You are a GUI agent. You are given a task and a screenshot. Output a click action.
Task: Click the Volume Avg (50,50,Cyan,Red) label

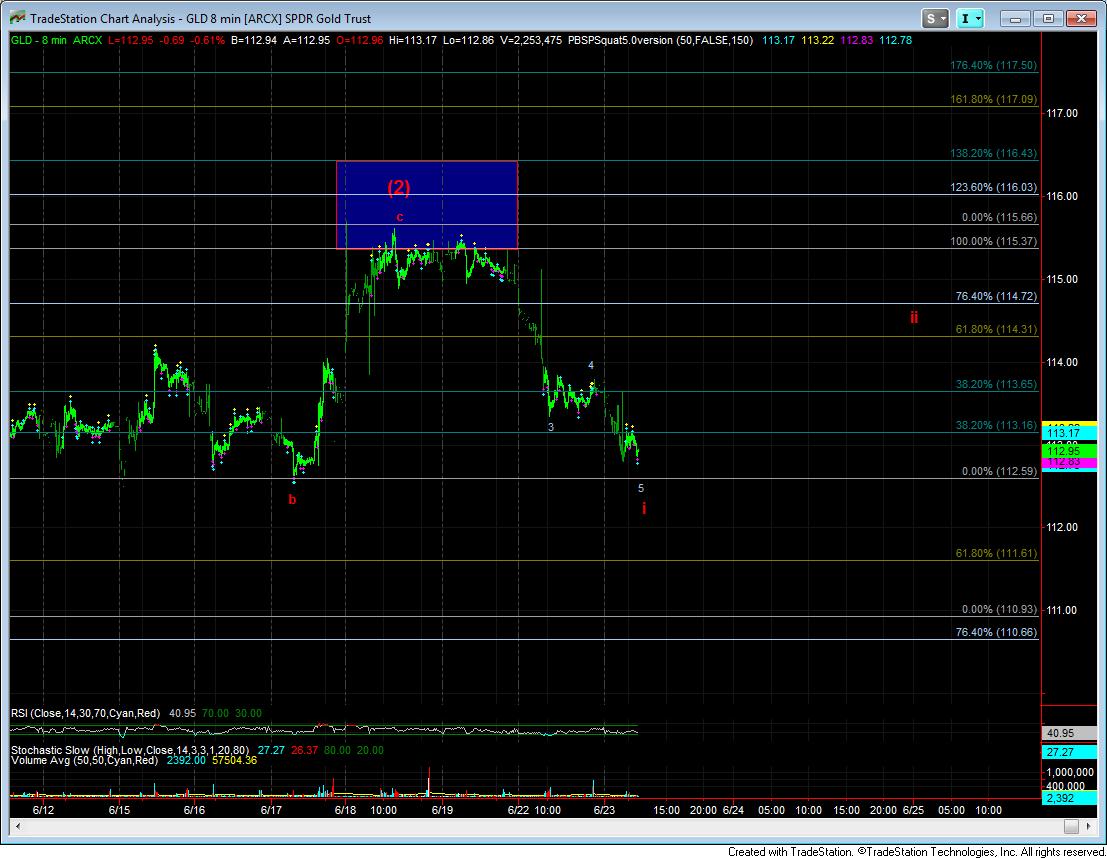[84, 761]
